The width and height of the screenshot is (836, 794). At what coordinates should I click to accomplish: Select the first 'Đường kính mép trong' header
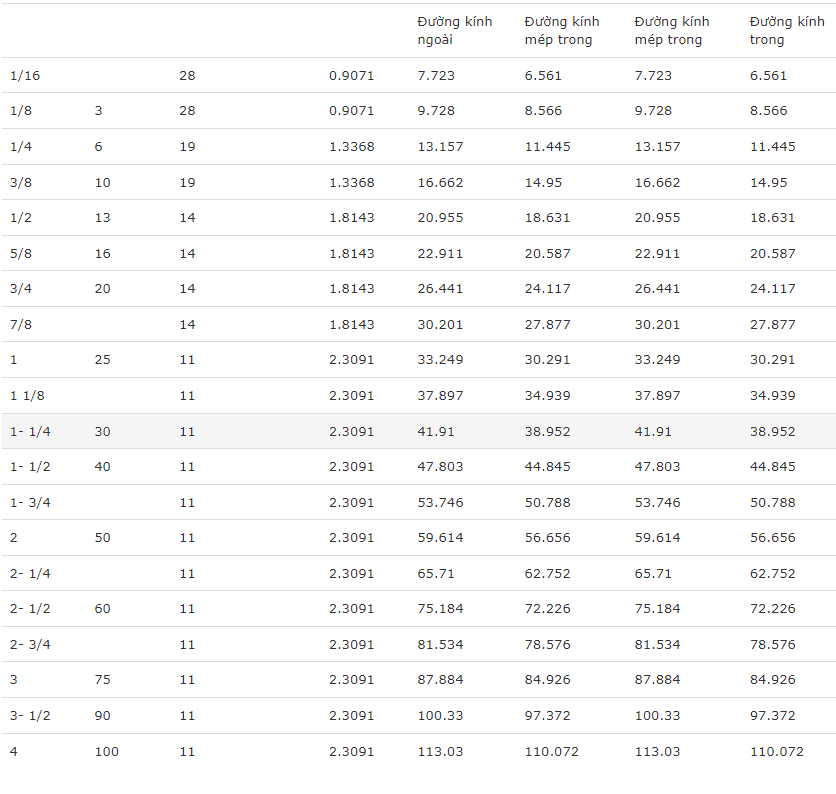[x=562, y=30]
